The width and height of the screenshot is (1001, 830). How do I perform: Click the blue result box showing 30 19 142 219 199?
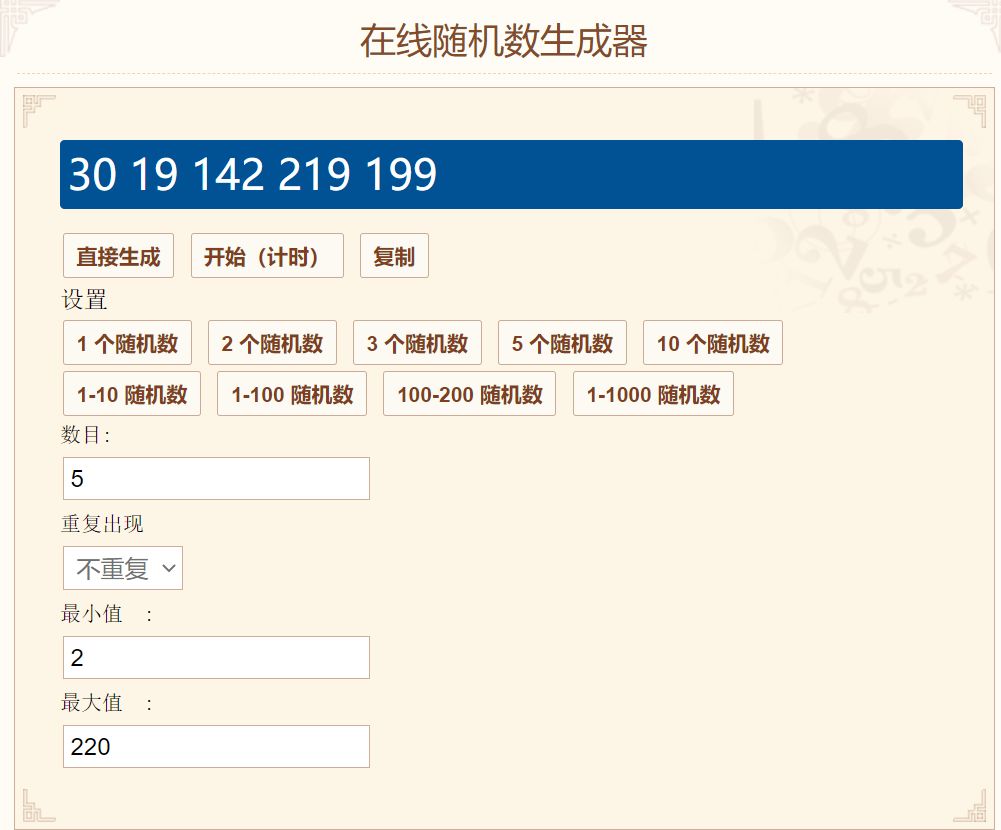pos(511,174)
